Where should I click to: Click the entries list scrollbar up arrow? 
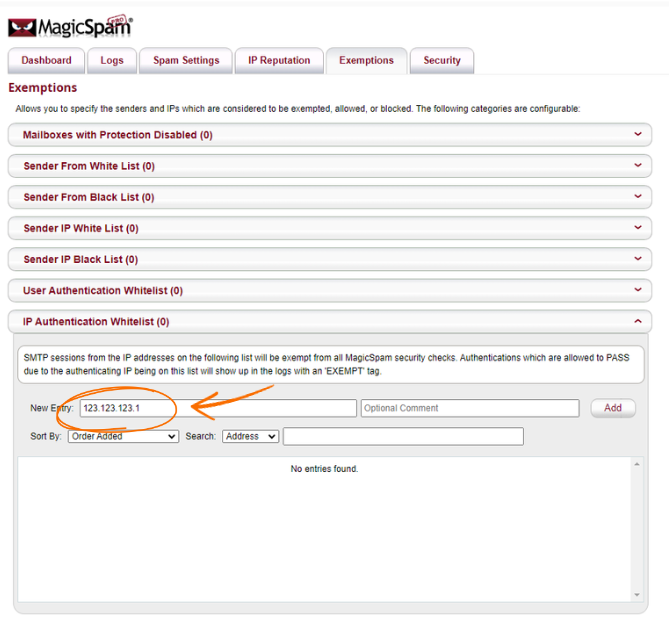coord(637,464)
